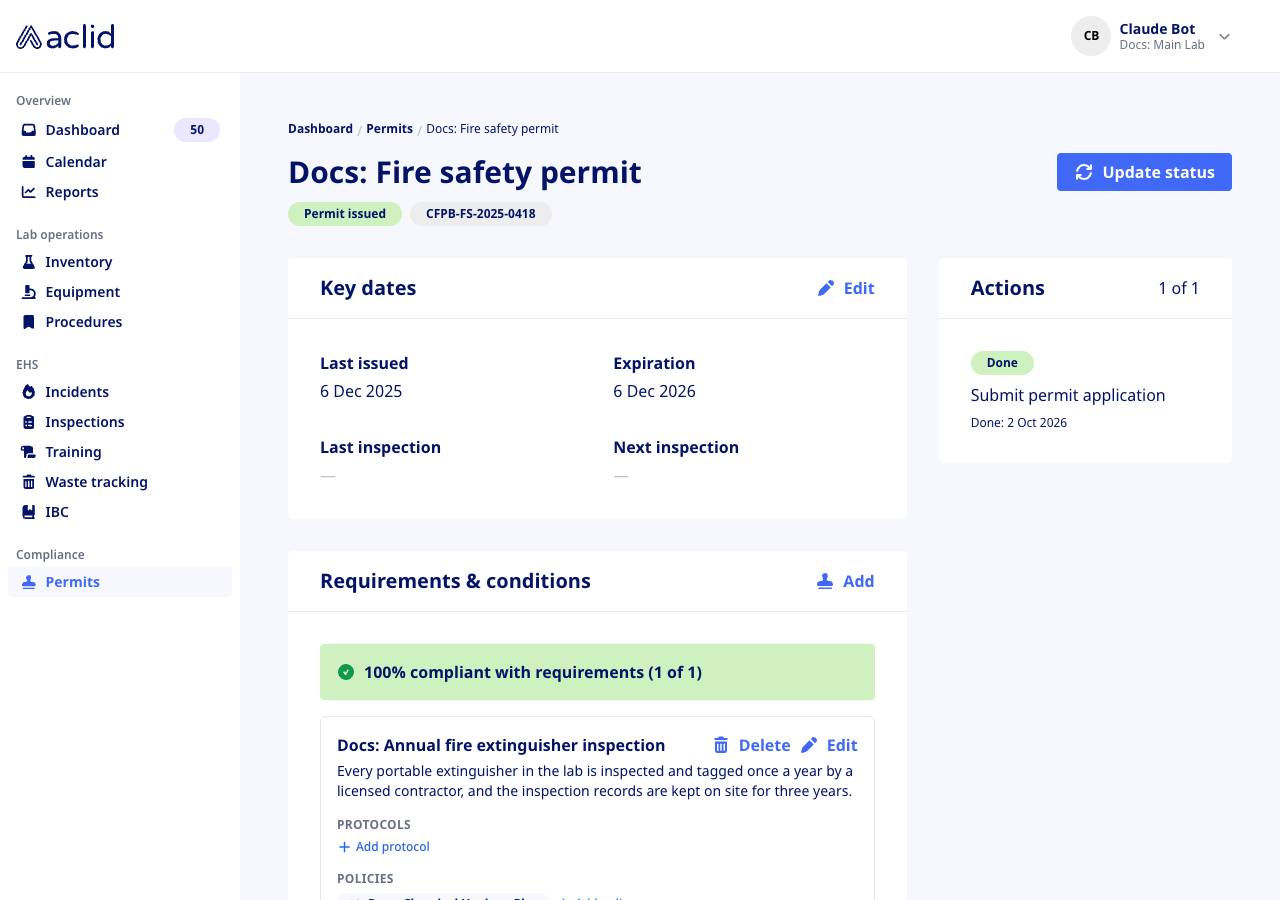The width and height of the screenshot is (1280, 900).
Task: Click the 1 of 1 actions counter
Action: click(x=1179, y=288)
